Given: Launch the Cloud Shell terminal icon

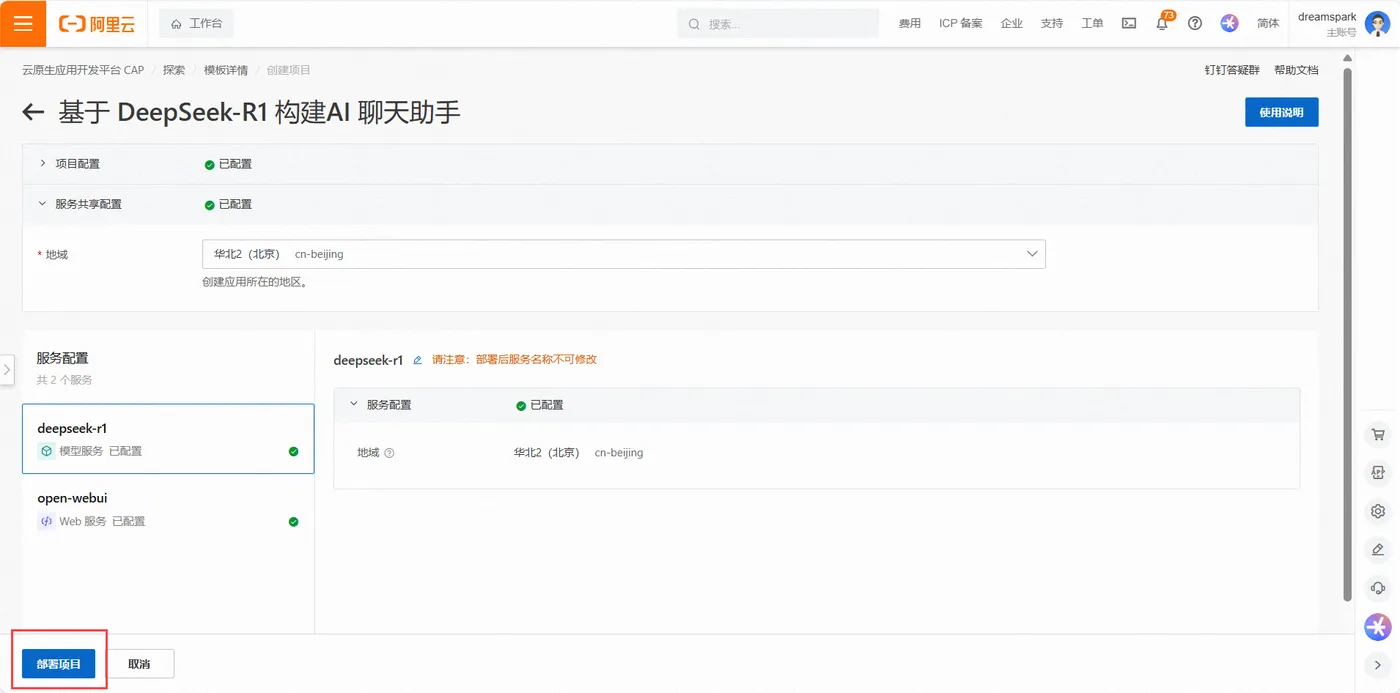Looking at the screenshot, I should coord(1129,23).
